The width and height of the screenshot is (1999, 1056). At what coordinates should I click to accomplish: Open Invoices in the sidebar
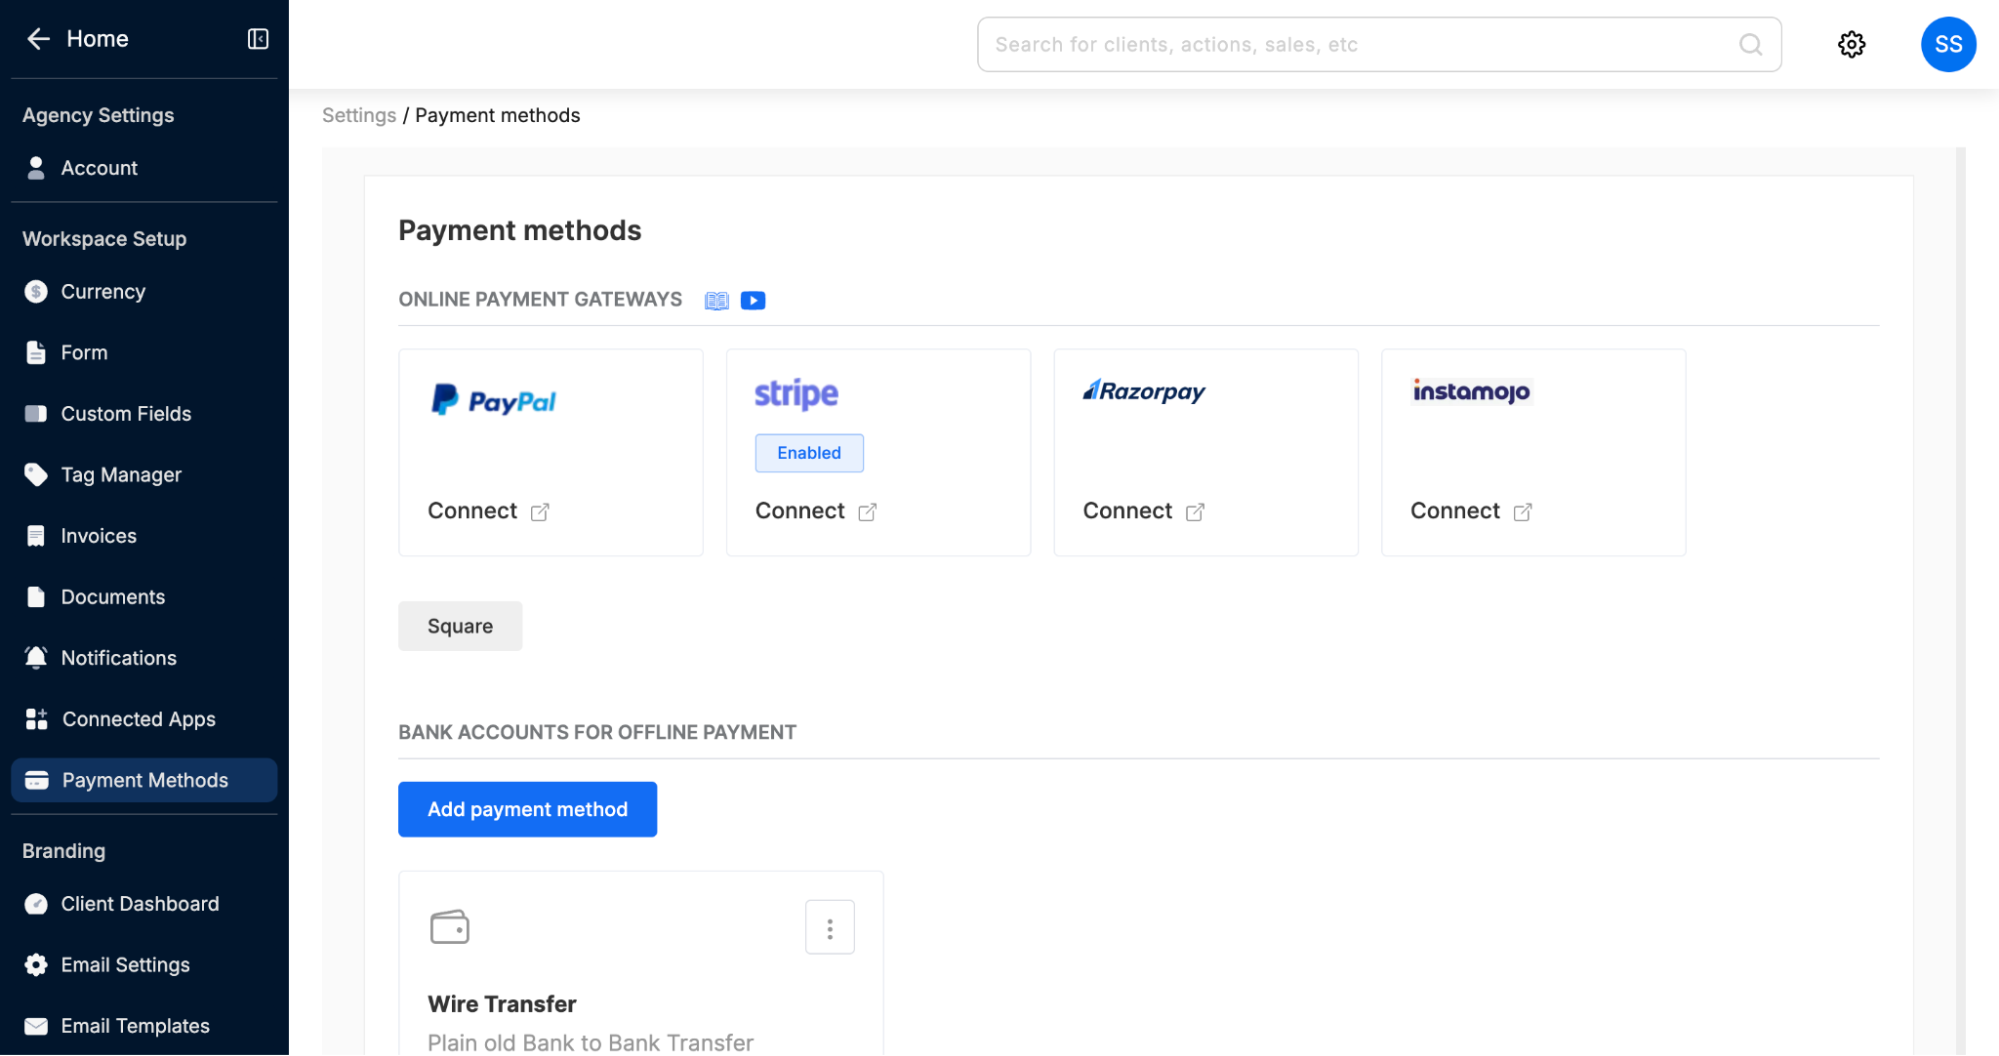pyautogui.click(x=144, y=536)
